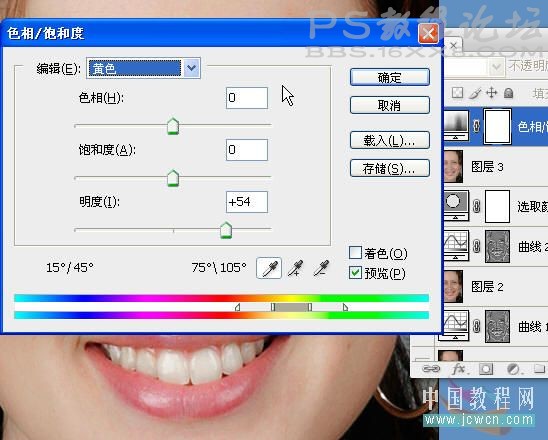
Task: Adjust the 色相 hue slider handle
Action: pos(173,126)
